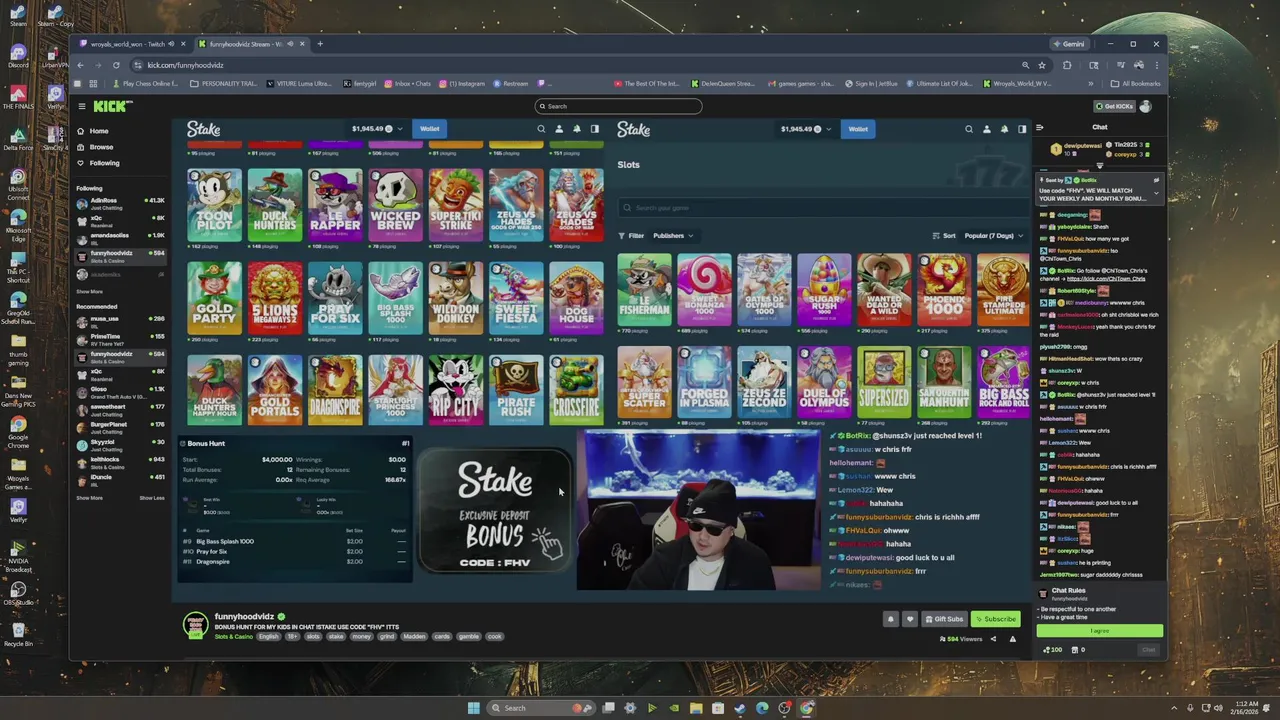The width and height of the screenshot is (1280, 720).
Task: Click Windows Start button on taskbar
Action: pyautogui.click(x=473, y=708)
